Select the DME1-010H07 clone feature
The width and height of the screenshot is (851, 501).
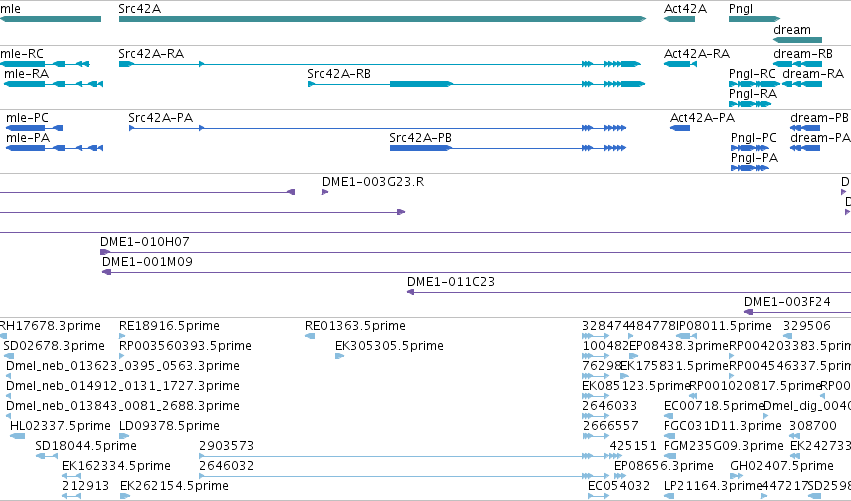coord(475,252)
